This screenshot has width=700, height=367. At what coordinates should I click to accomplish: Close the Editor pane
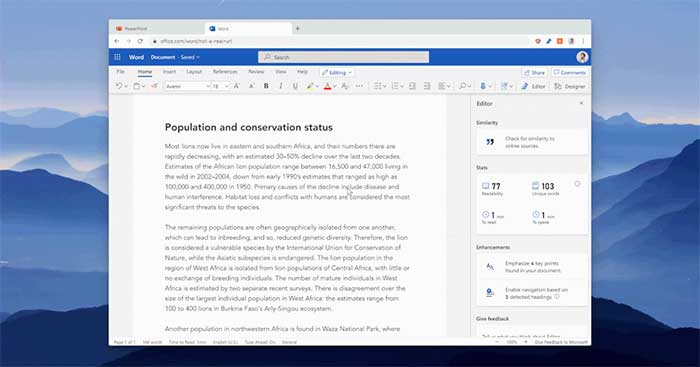coord(581,103)
